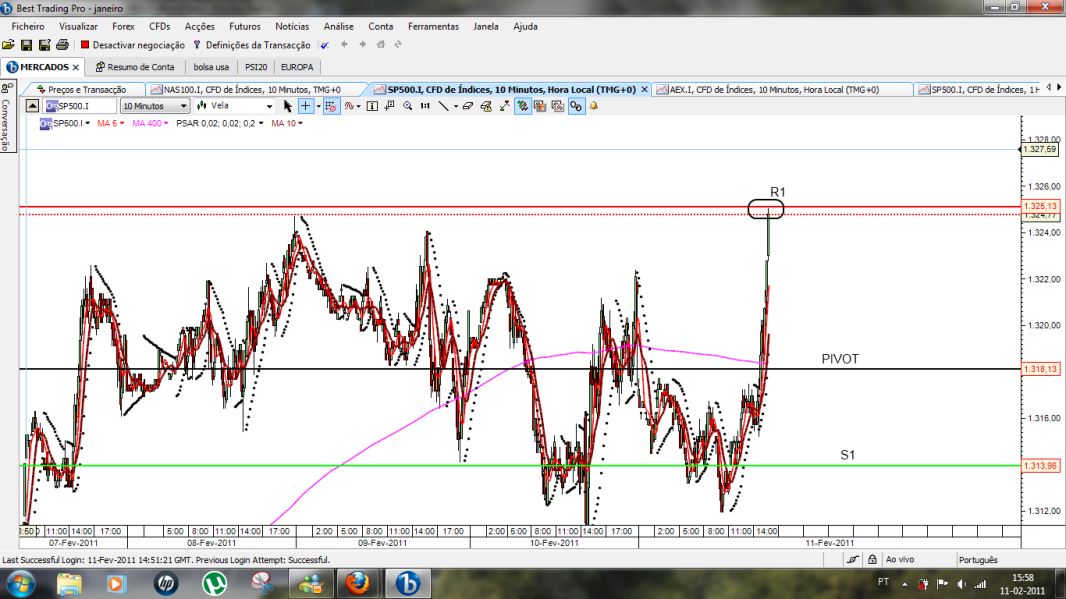Click the link charts chain icon
The height and width of the screenshot is (599, 1066).
576,106
